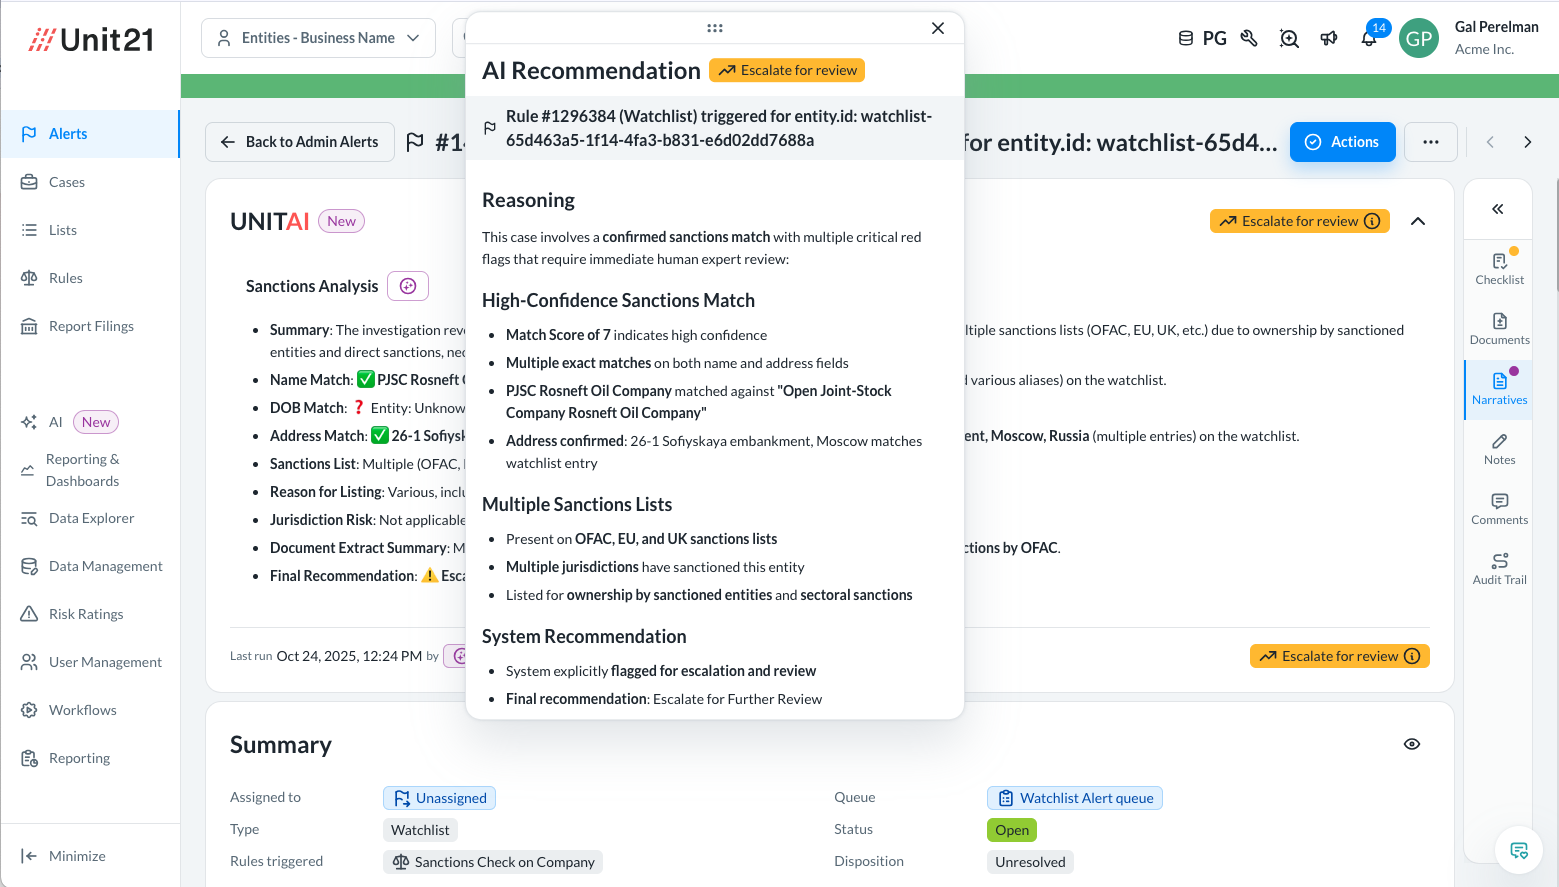Click the Risk Ratings warning icon
Image resolution: width=1559 pixels, height=887 pixels.
point(29,614)
